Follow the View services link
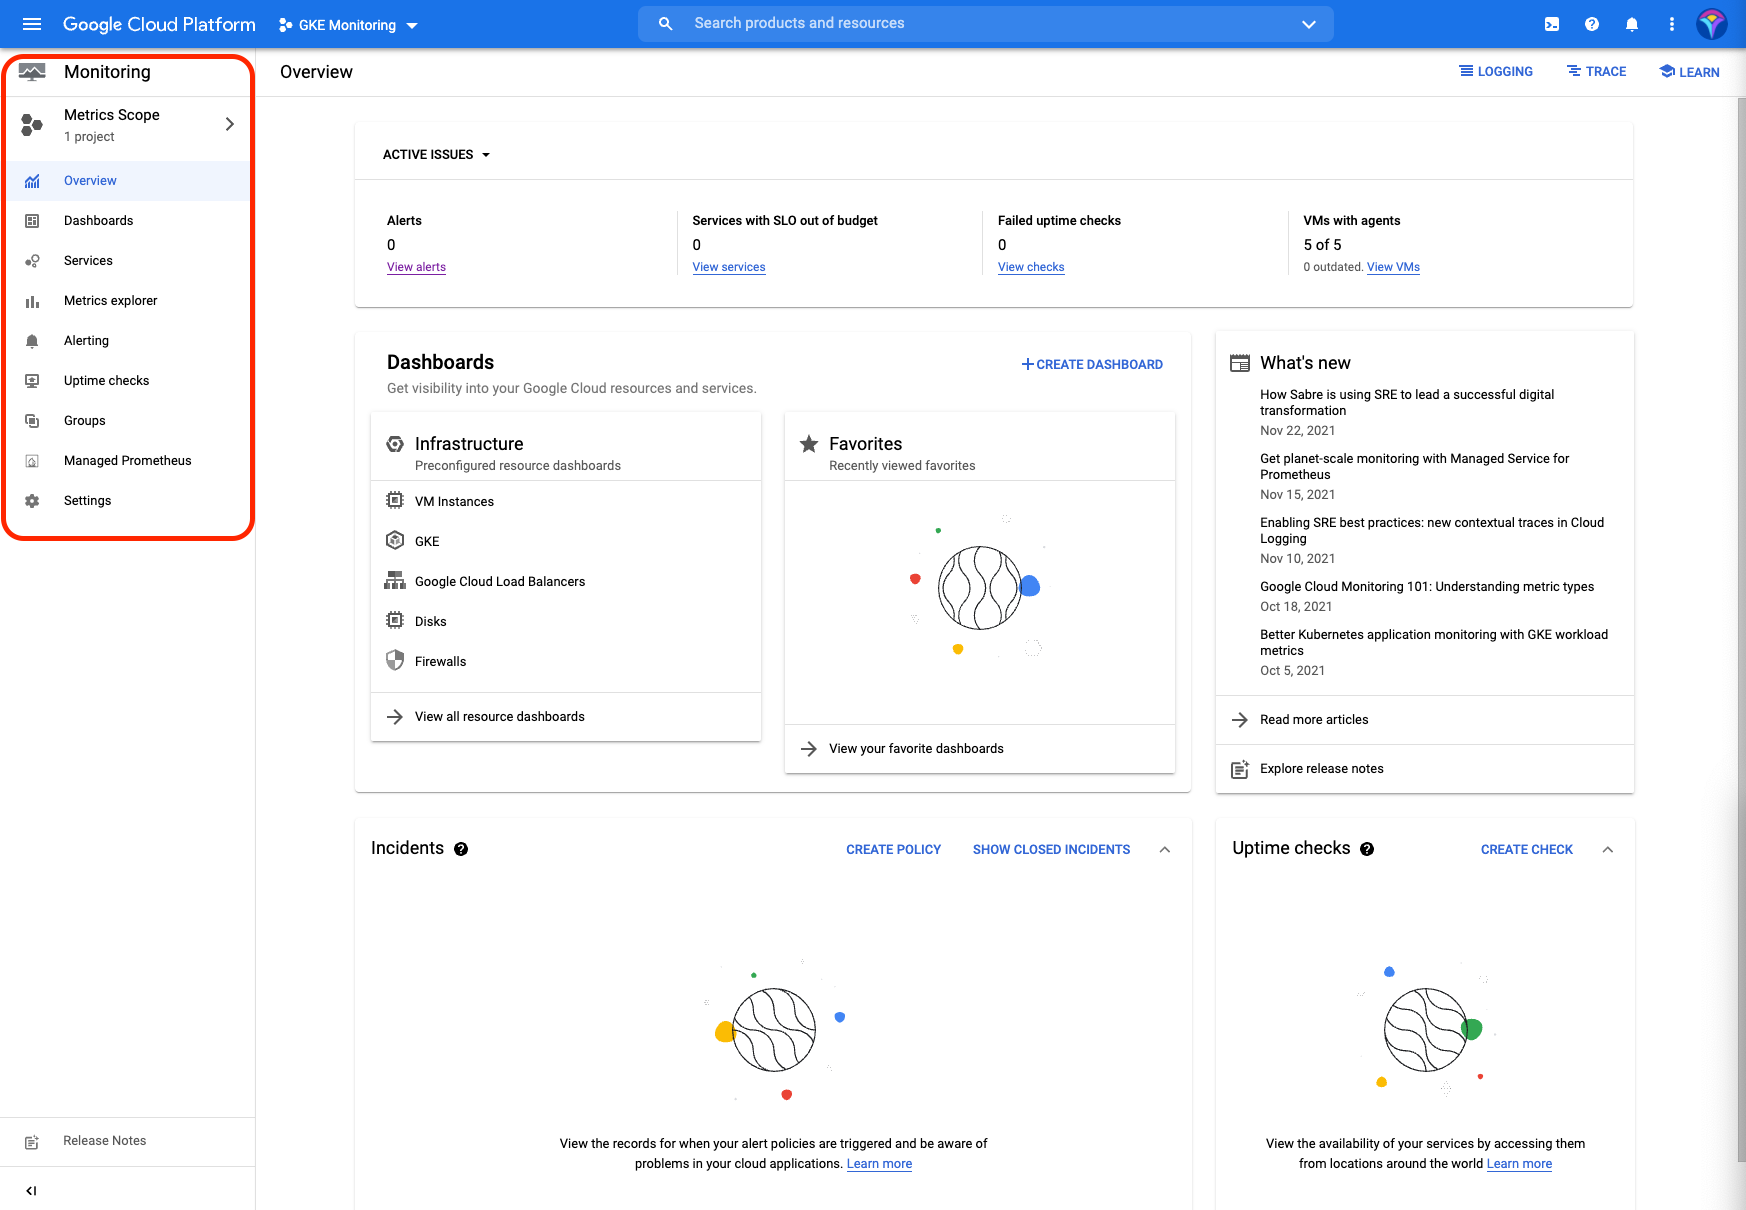Viewport: 1746px width, 1210px height. pos(729,267)
